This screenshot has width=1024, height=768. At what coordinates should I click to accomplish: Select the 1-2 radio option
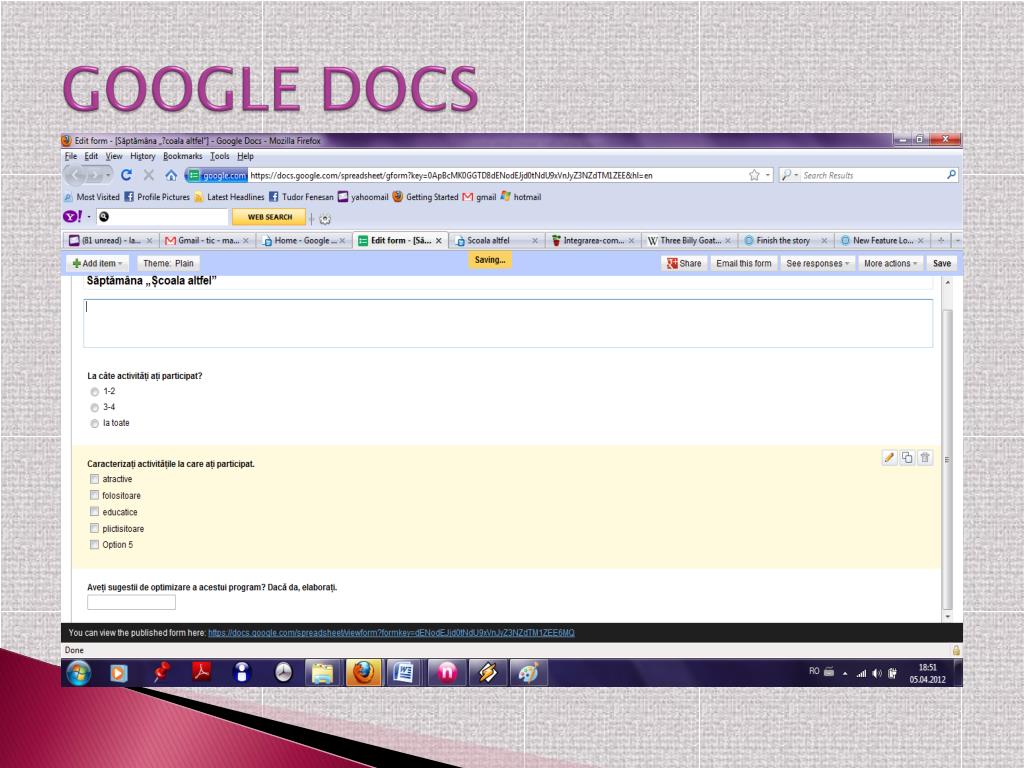click(x=95, y=392)
